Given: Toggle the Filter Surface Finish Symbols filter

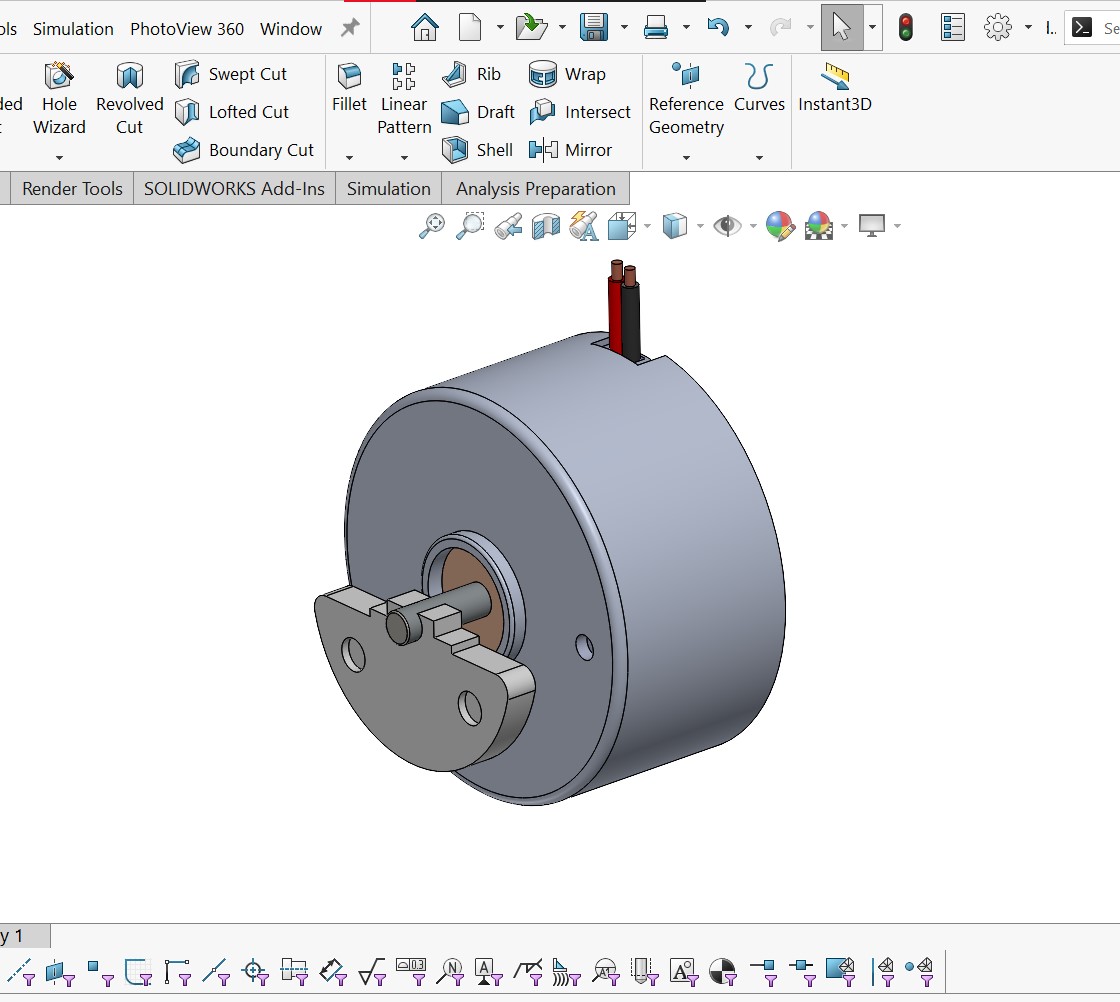Looking at the screenshot, I should pyautogui.click(x=372, y=972).
